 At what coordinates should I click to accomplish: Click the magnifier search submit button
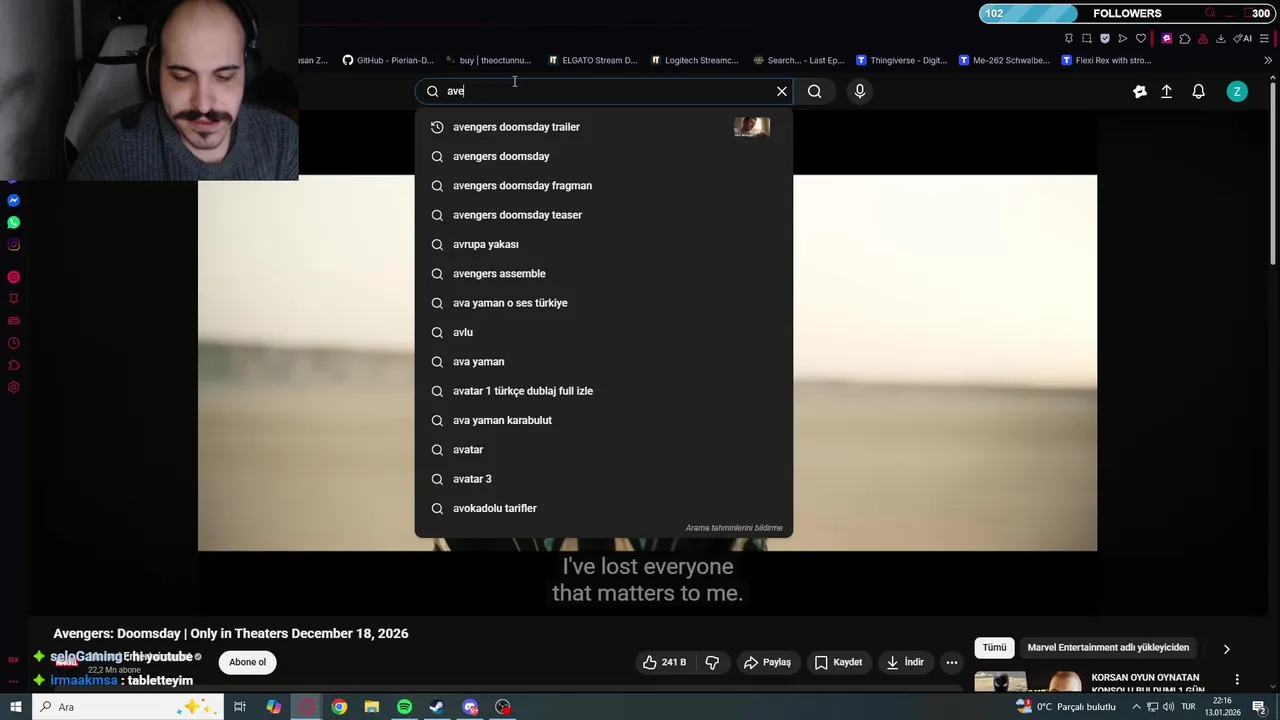coord(815,91)
